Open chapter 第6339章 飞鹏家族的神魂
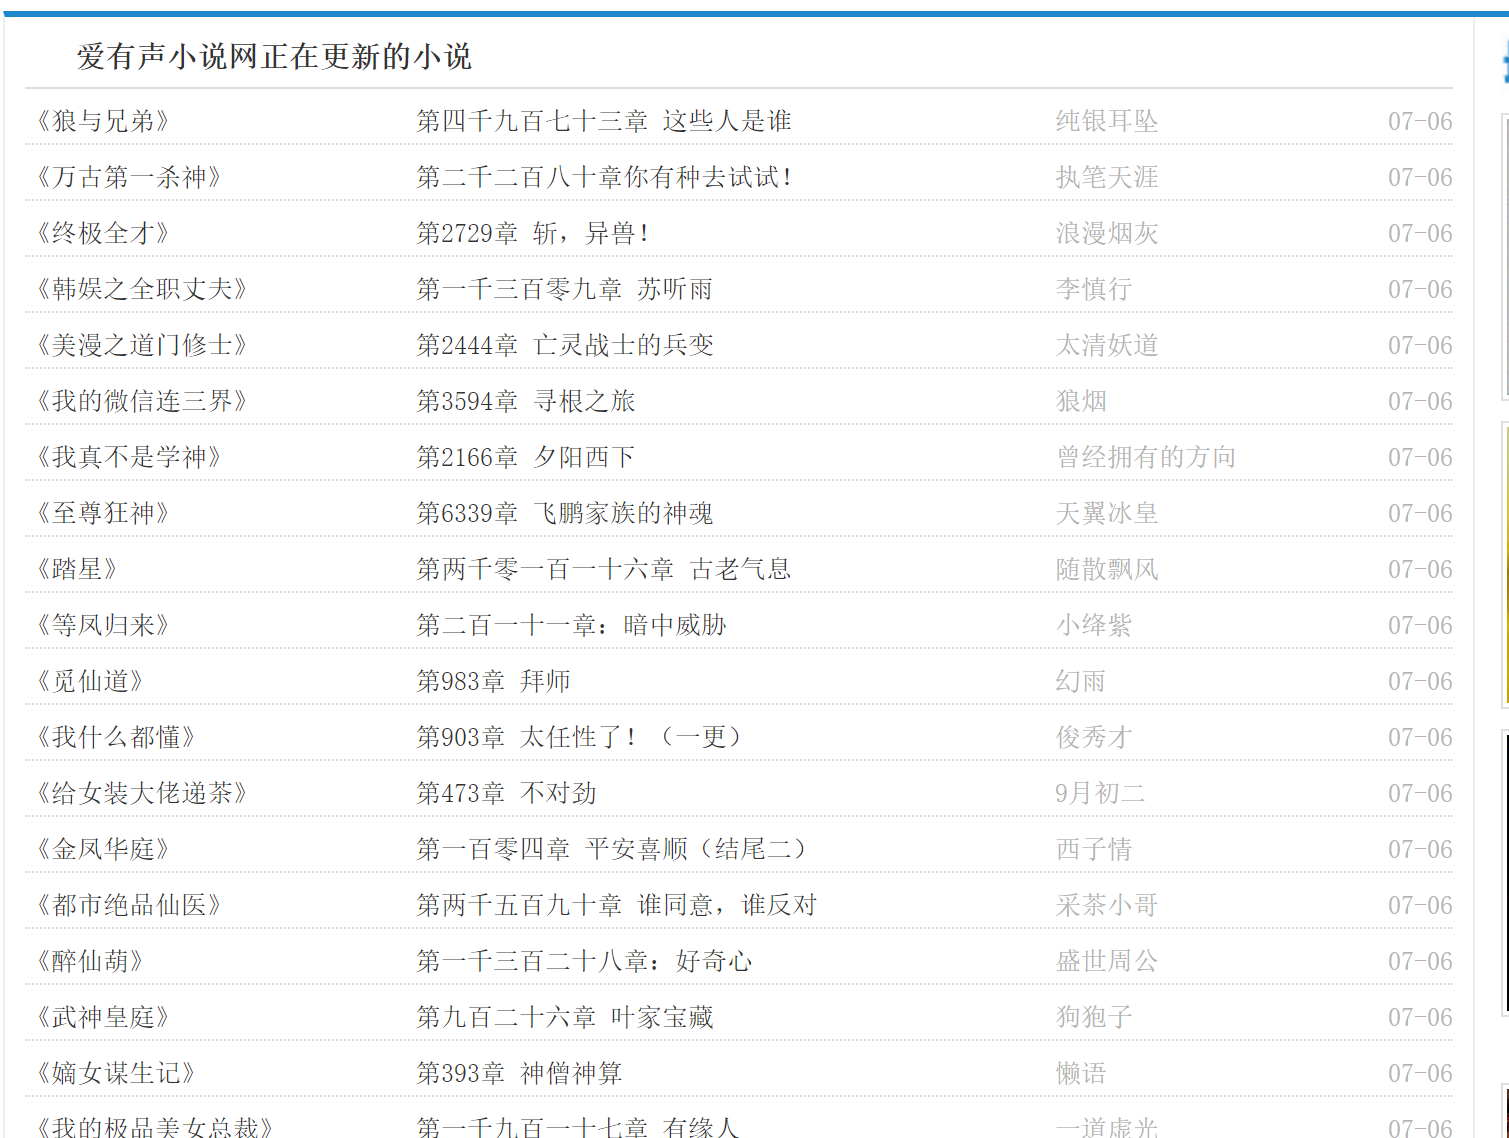 click(565, 513)
